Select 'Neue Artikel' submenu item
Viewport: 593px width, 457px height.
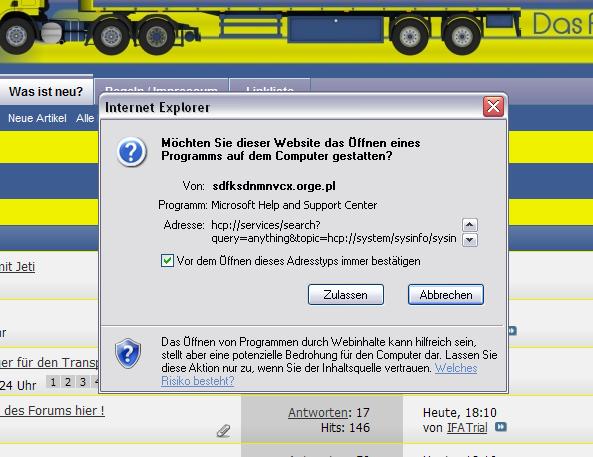37,118
